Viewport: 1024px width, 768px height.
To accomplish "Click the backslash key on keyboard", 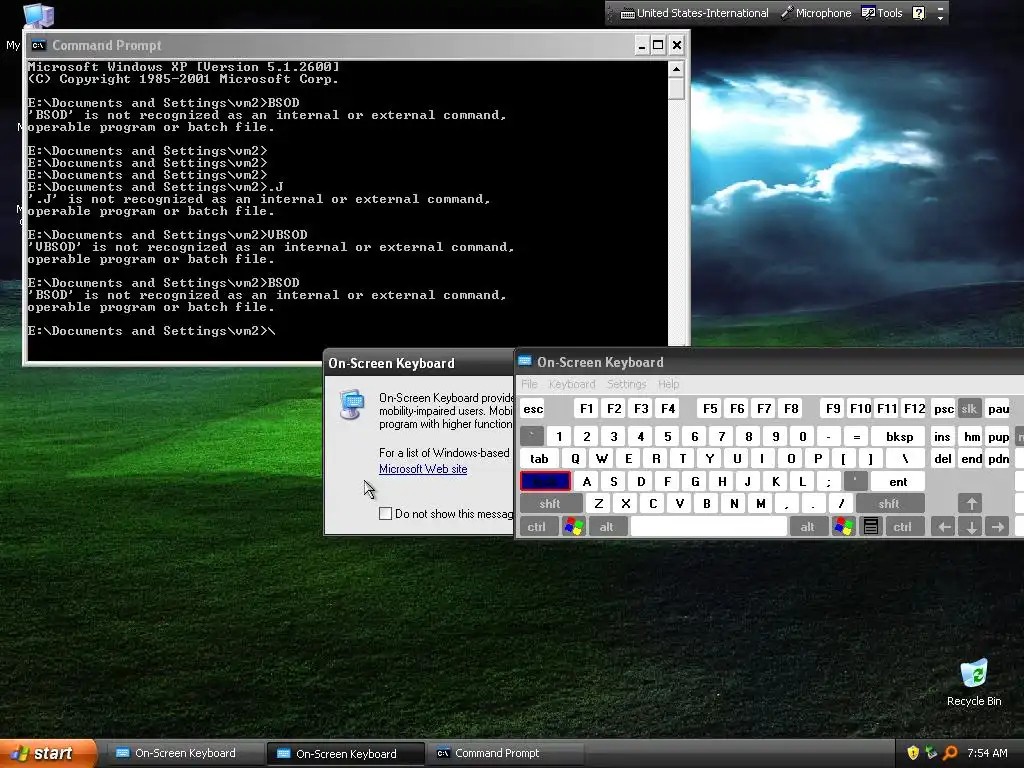I will click(905, 458).
